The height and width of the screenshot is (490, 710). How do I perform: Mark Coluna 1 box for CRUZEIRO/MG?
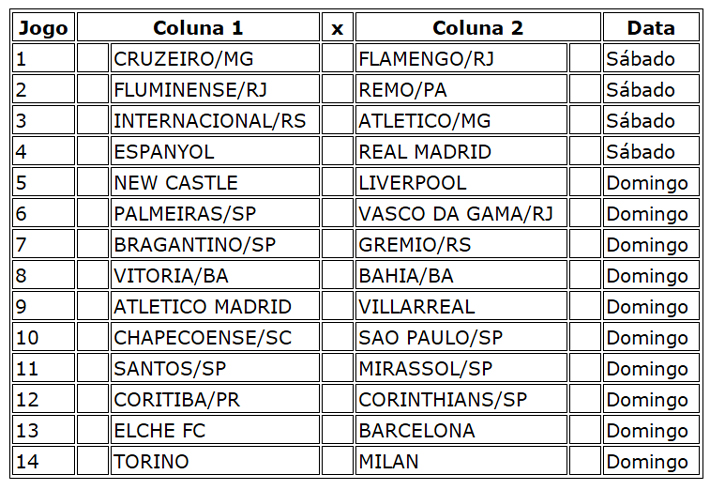click(x=93, y=58)
